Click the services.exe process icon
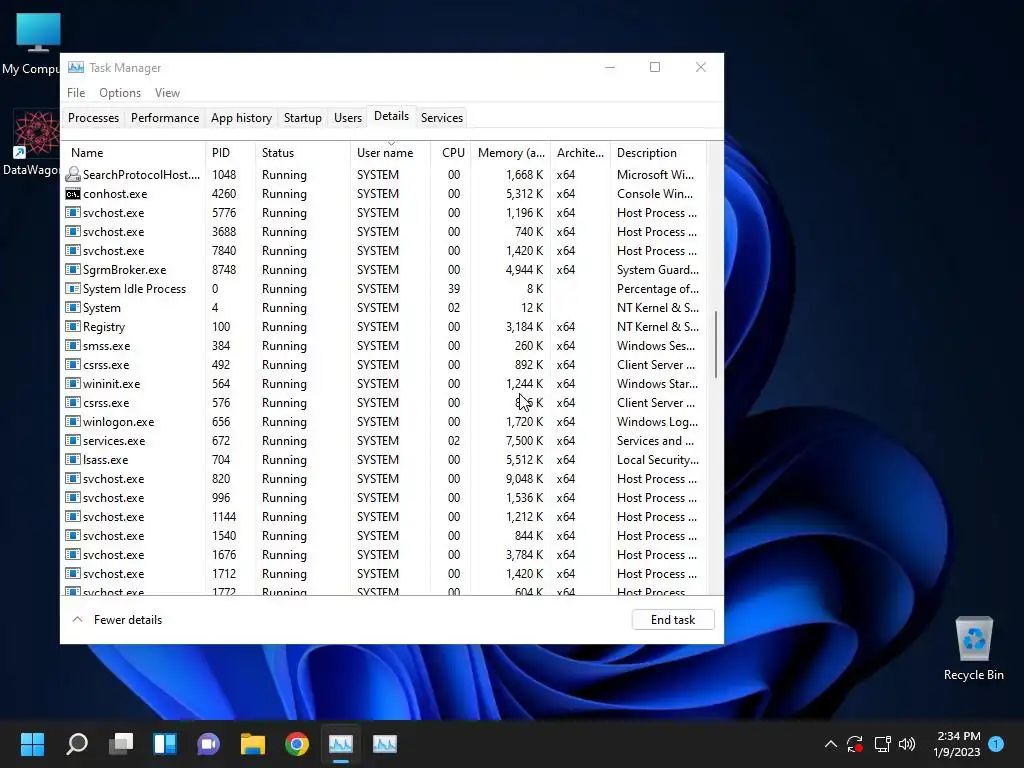The height and width of the screenshot is (768, 1024). [x=73, y=440]
